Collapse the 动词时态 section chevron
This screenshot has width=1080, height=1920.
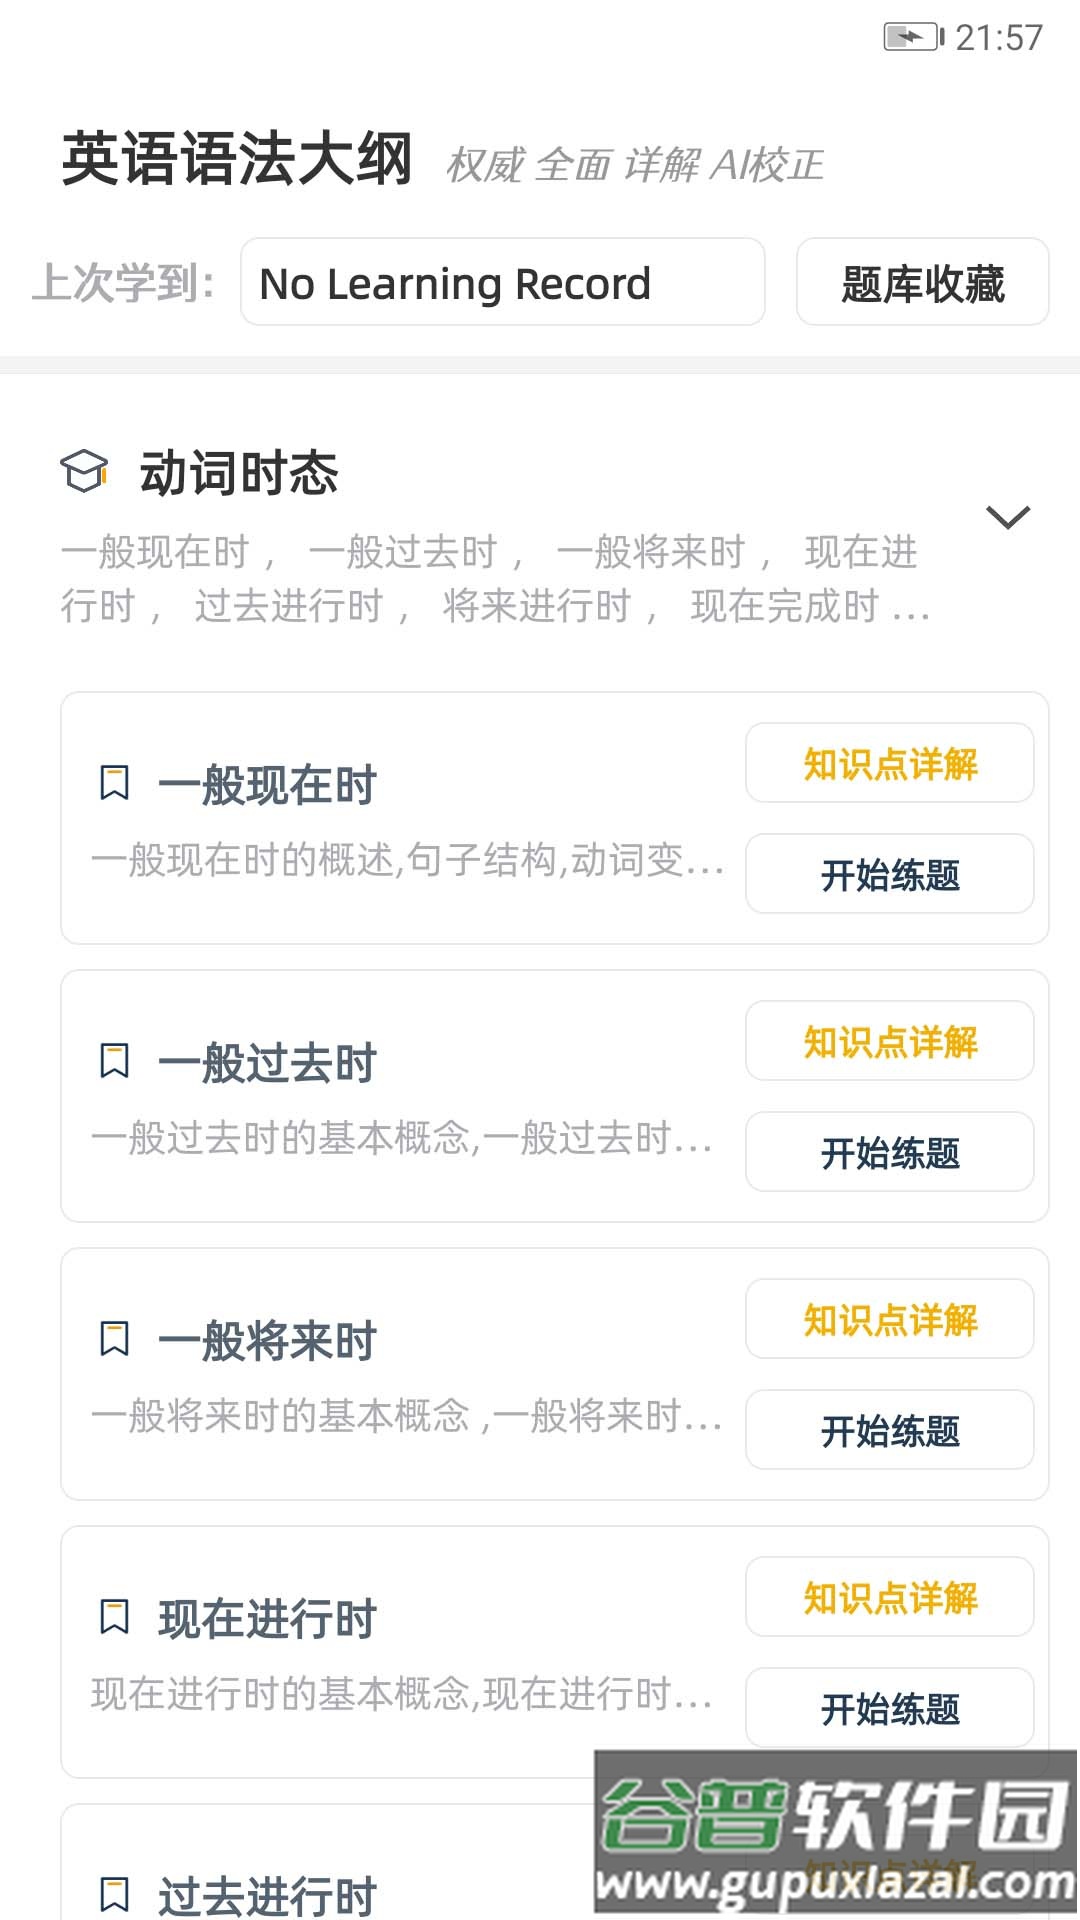(x=1007, y=517)
